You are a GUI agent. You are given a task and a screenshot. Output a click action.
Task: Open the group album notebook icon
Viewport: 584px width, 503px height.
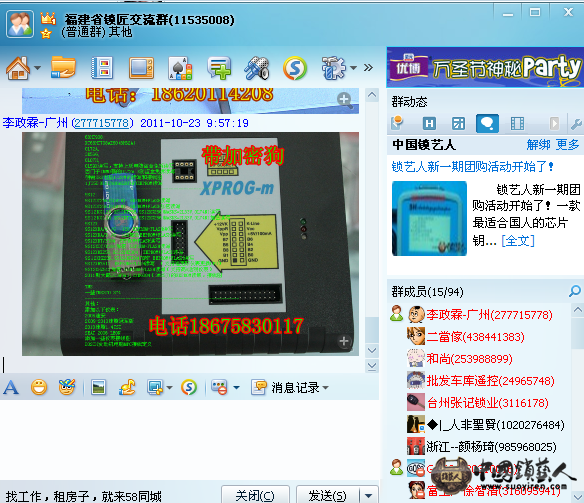(102, 68)
